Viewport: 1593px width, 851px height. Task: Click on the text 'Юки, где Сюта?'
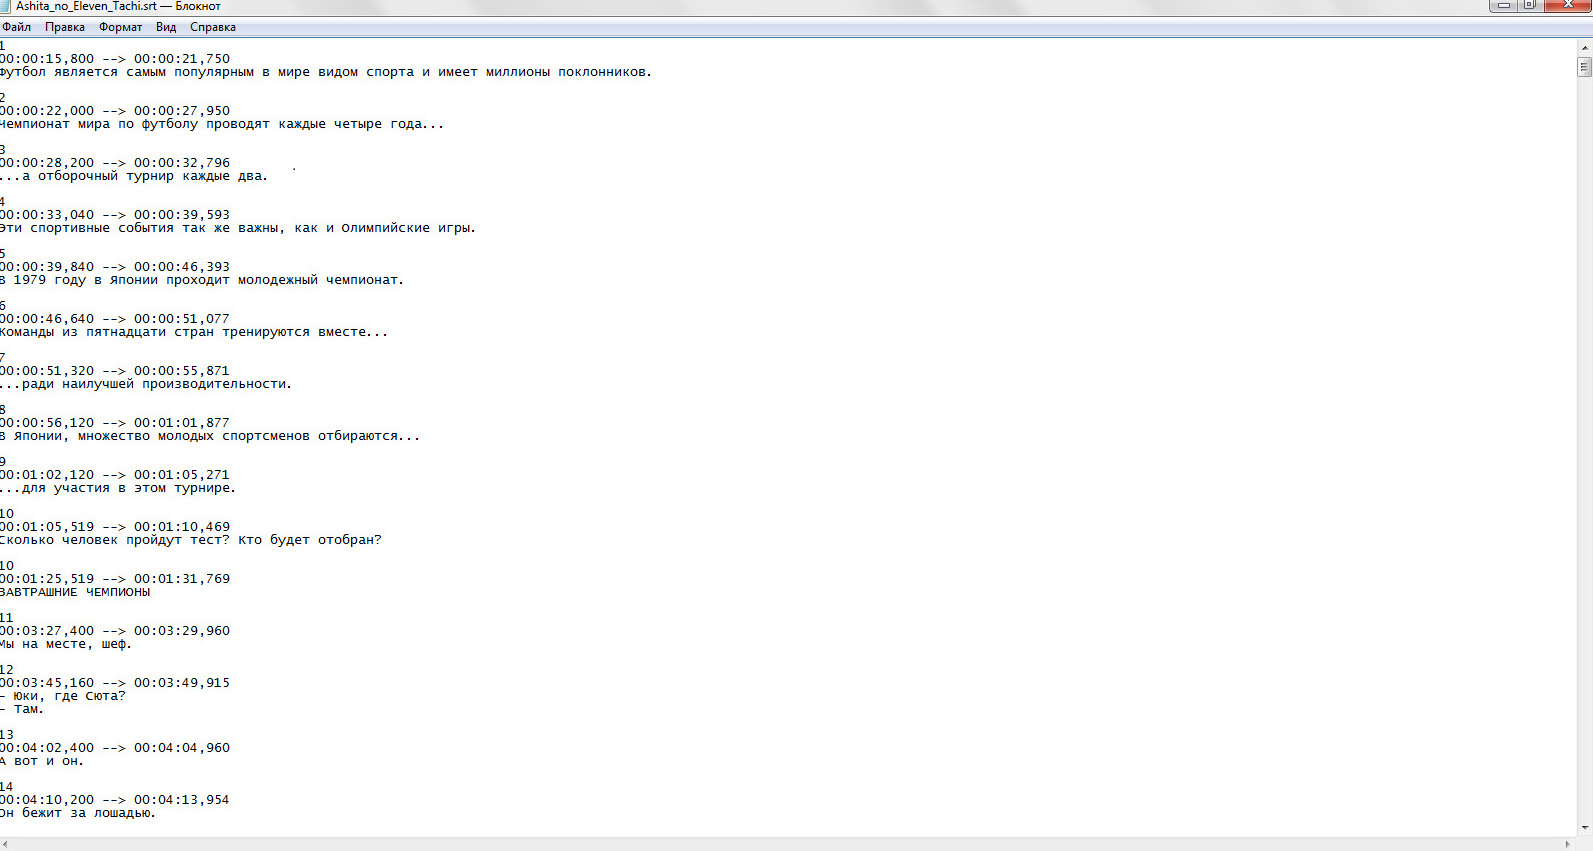pos(68,696)
